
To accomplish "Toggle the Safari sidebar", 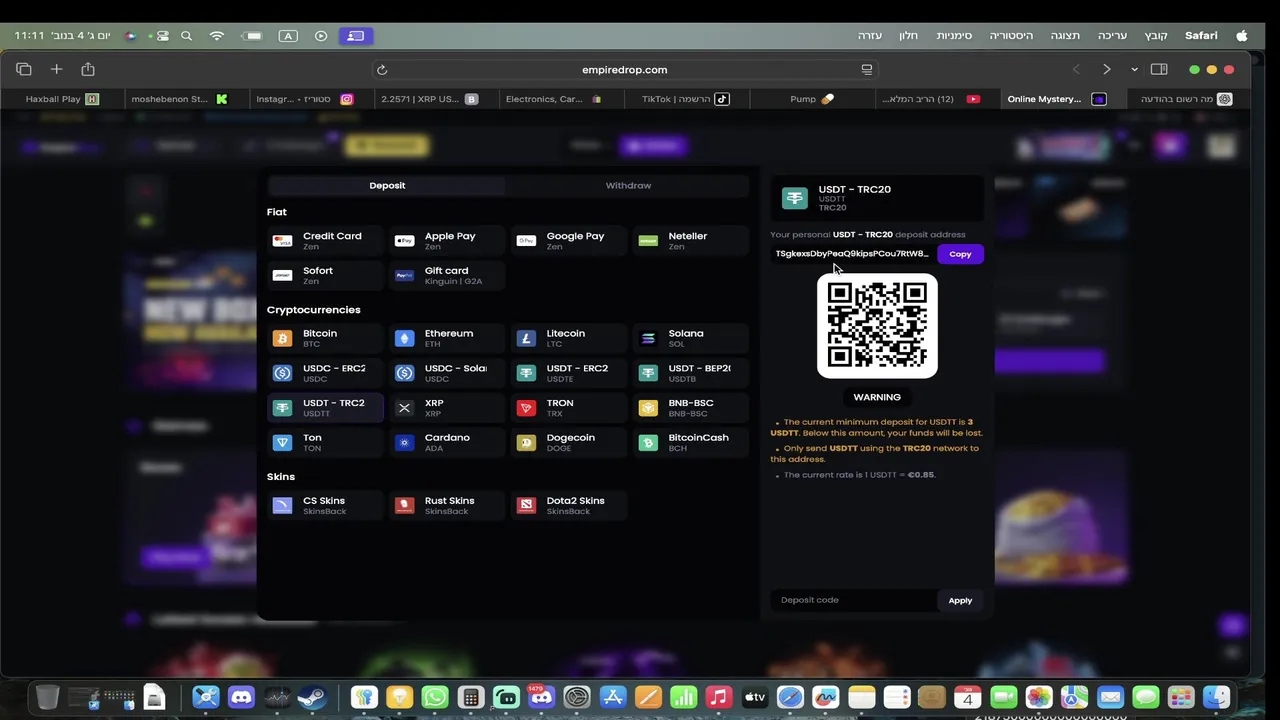I will pyautogui.click(x=1159, y=69).
